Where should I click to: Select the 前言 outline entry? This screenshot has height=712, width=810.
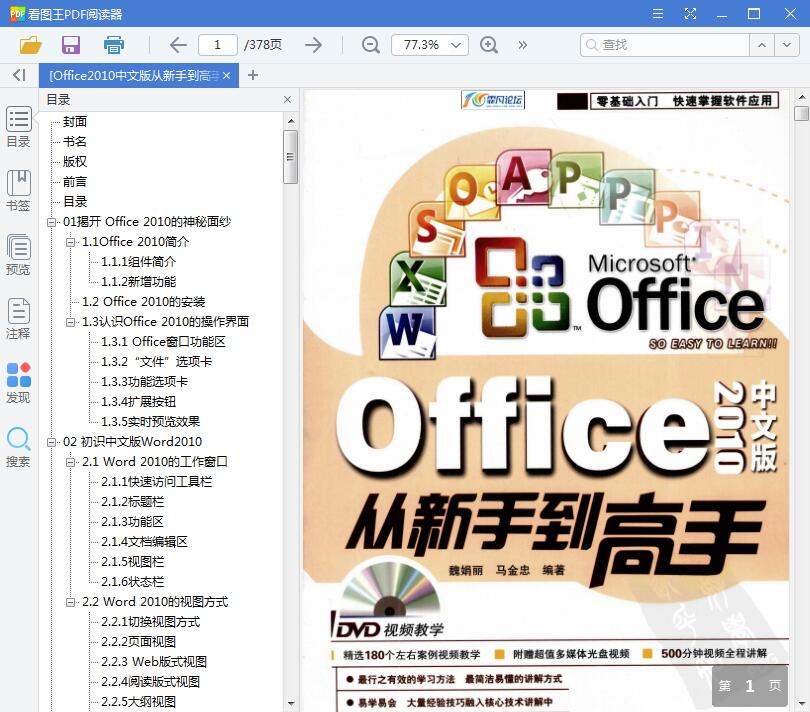[x=75, y=182]
